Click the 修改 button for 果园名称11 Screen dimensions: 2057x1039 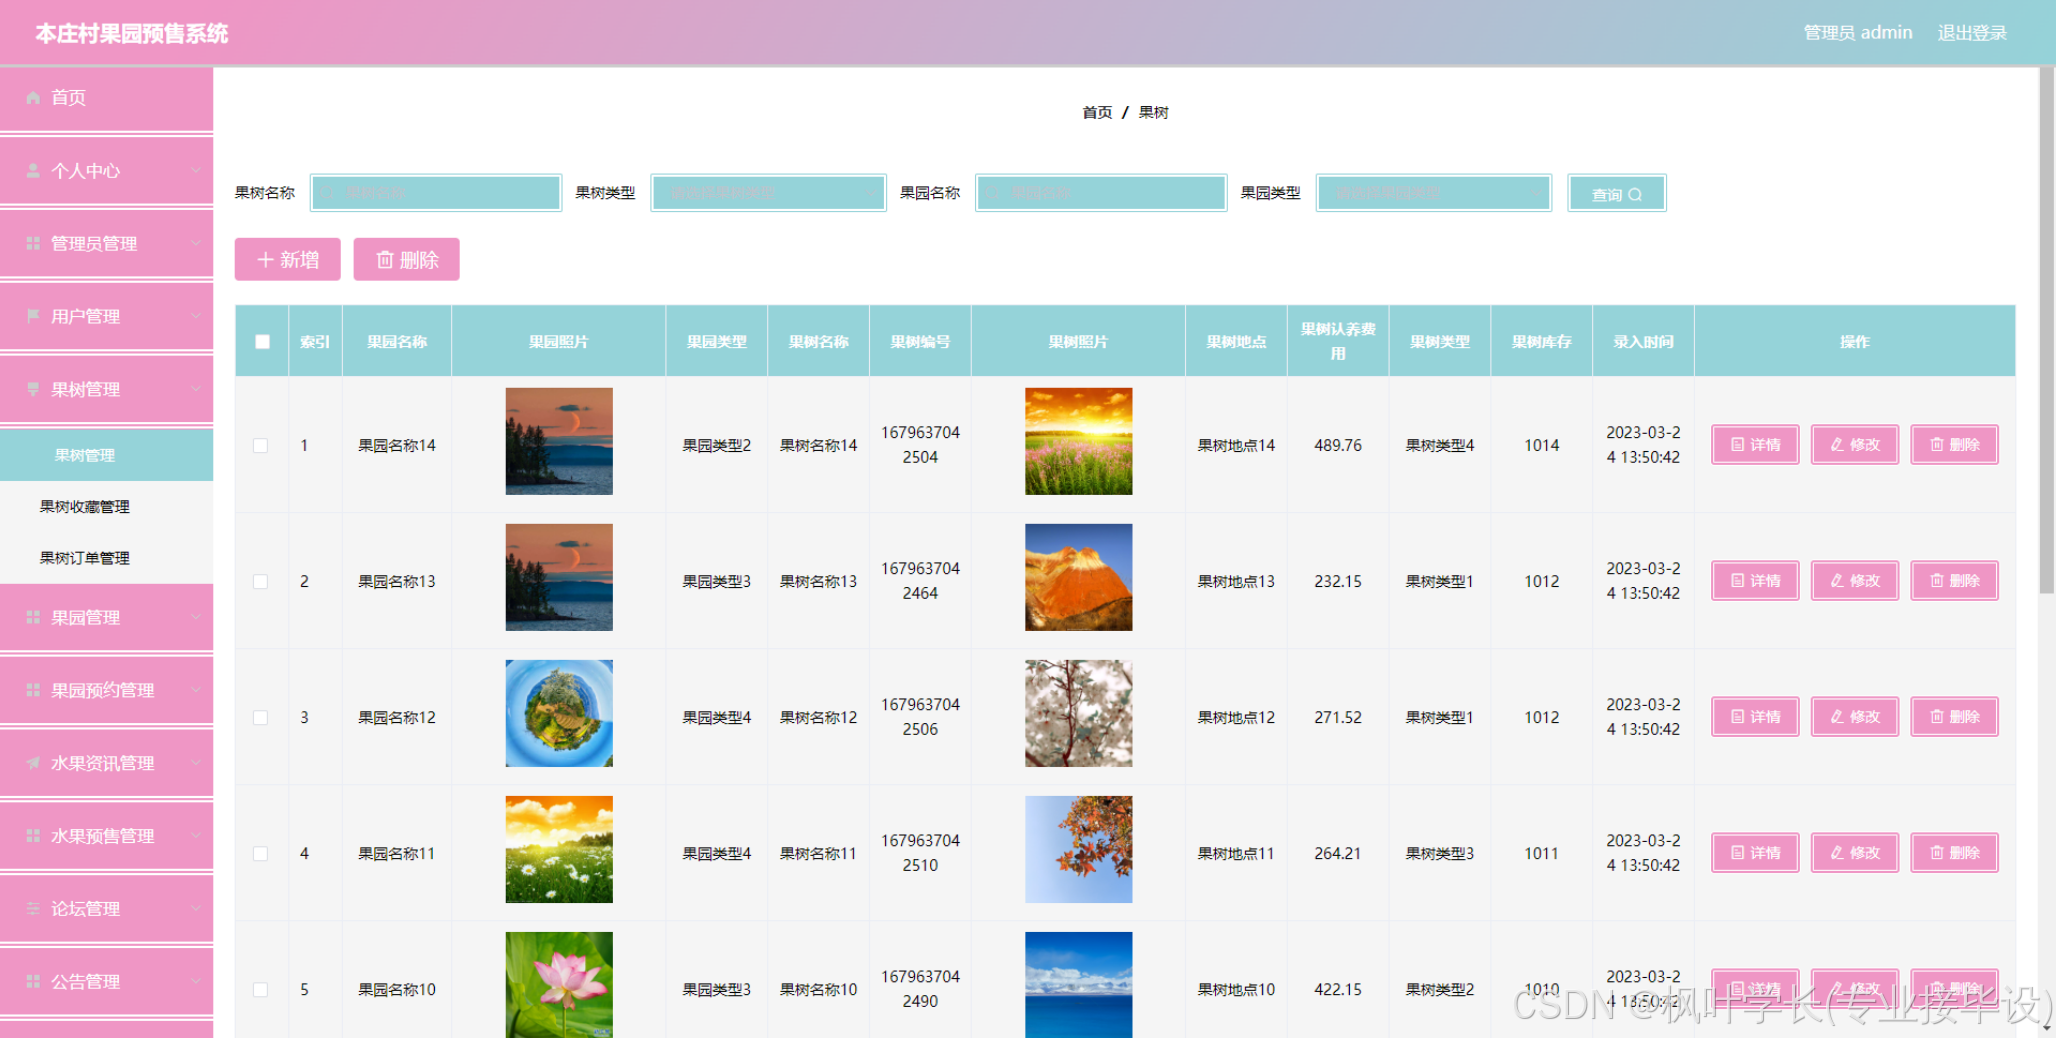coord(1855,853)
